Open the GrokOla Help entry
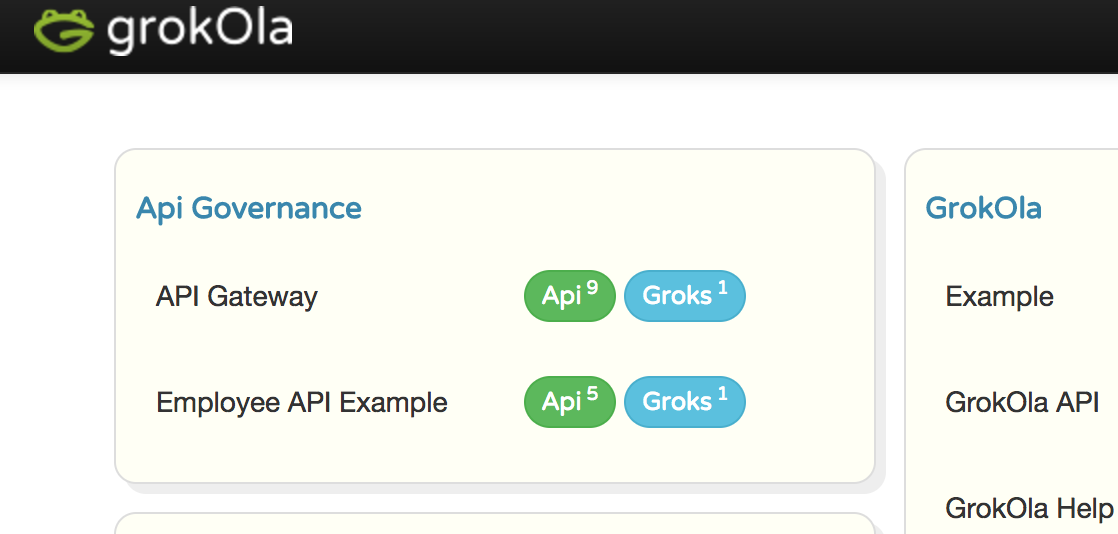The width and height of the screenshot is (1118, 534). [x=1029, y=508]
